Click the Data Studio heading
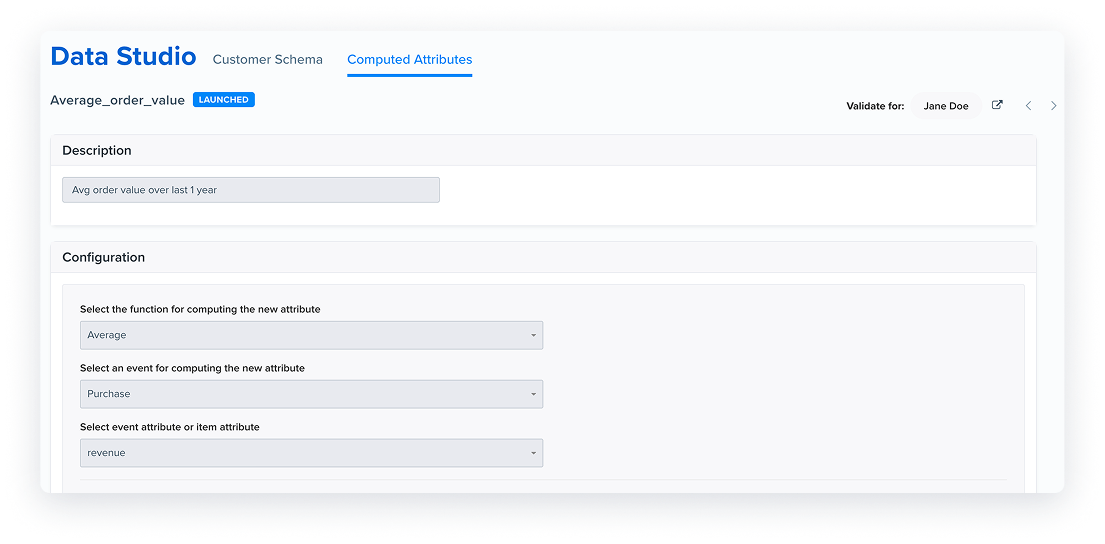 point(123,56)
